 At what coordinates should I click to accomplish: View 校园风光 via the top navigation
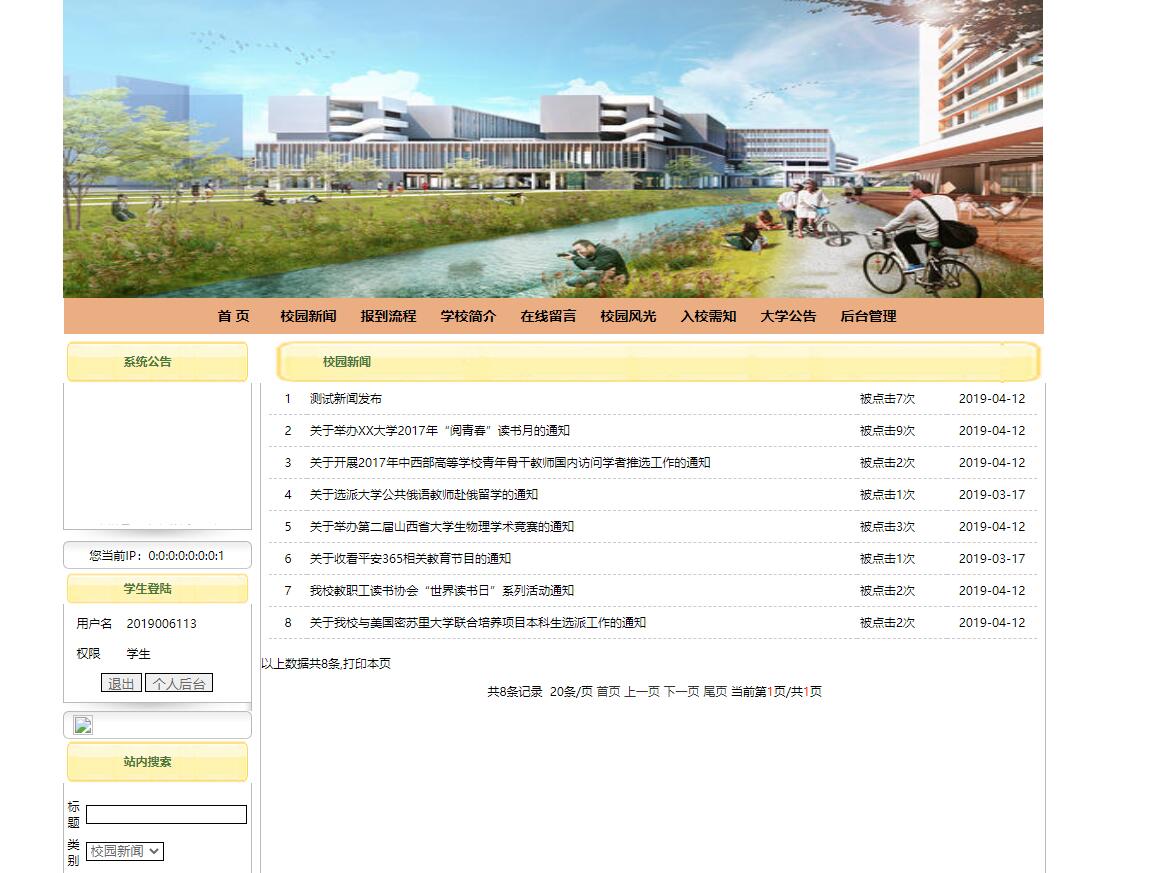point(628,316)
